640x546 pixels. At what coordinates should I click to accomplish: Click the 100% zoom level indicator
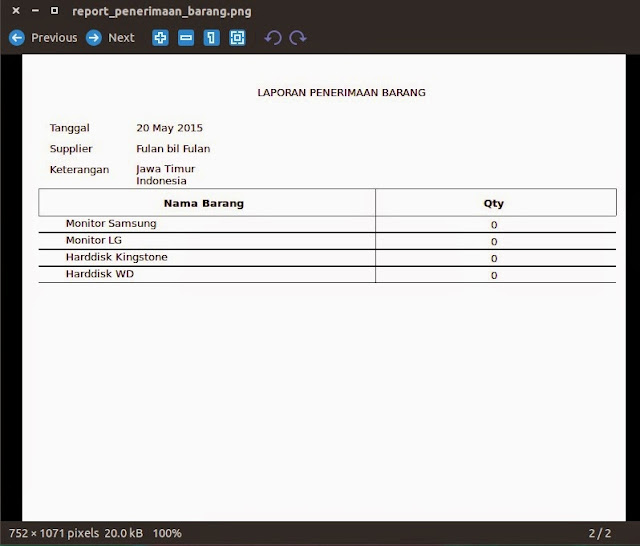click(167, 533)
